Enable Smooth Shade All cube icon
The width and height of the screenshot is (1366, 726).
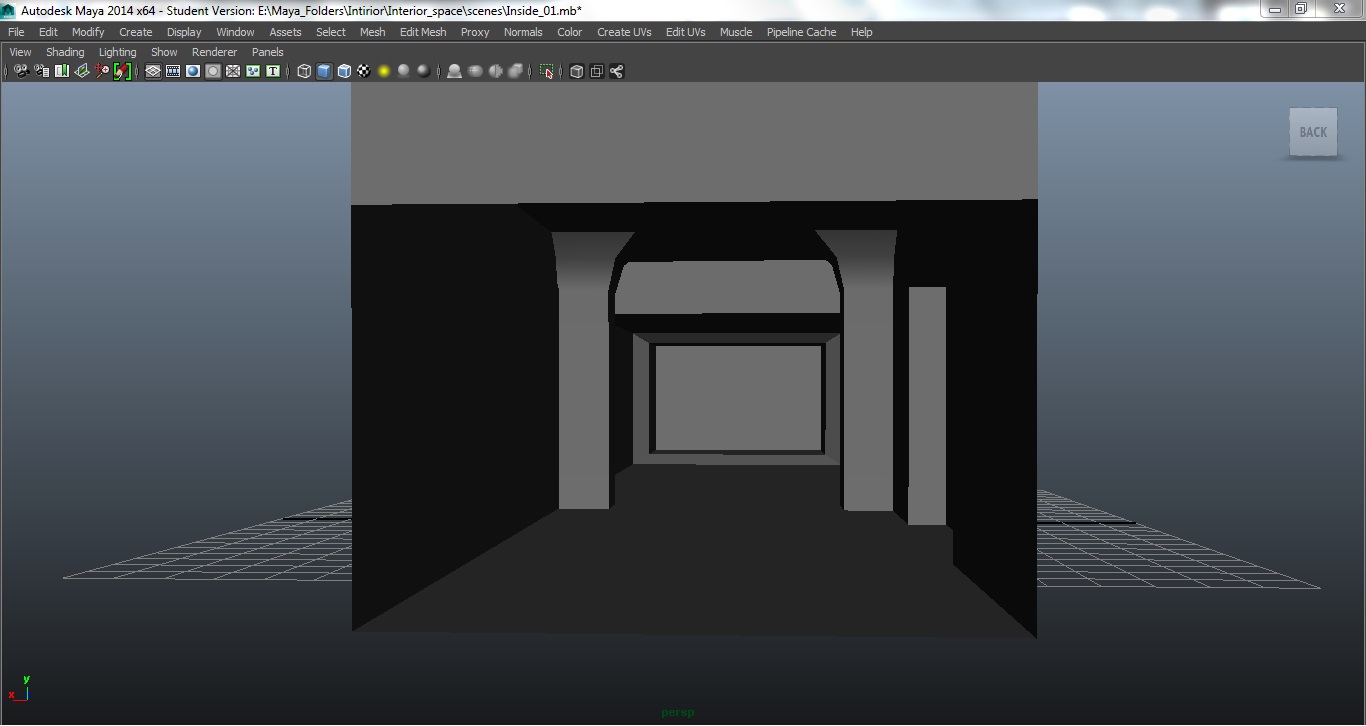324,71
